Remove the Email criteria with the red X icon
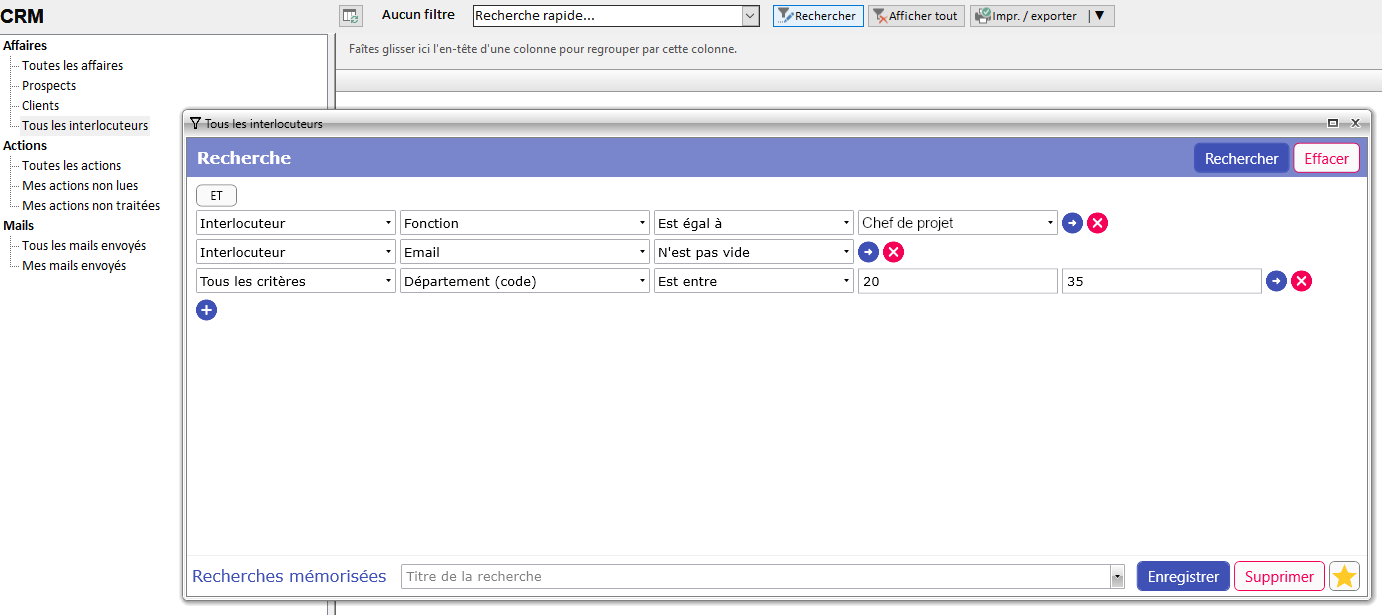 click(893, 251)
